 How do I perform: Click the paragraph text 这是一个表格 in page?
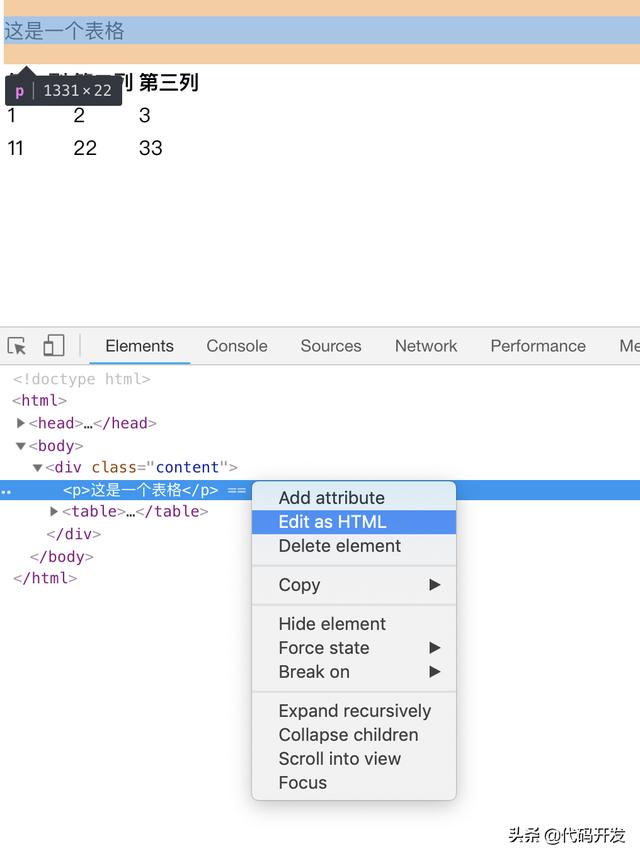pyautogui.click(x=65, y=31)
